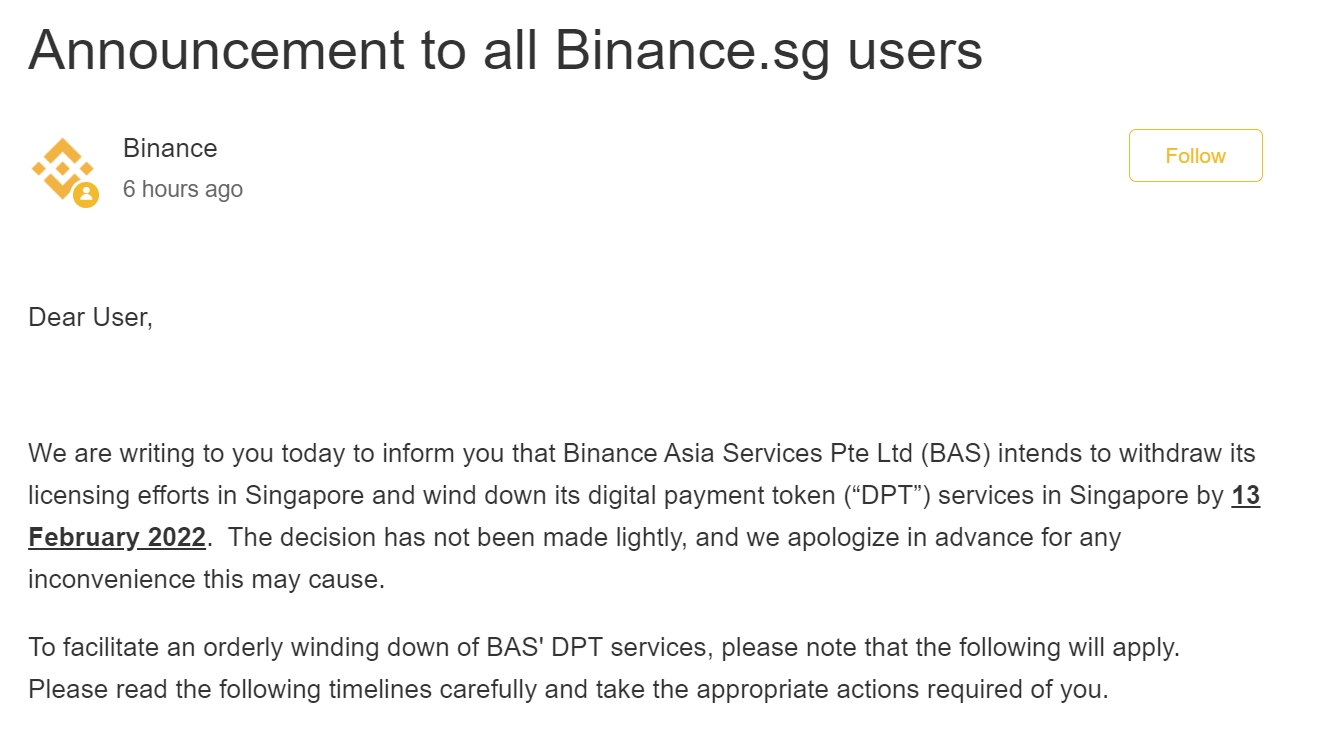Click the word 'users' in the title
This screenshot has width=1319, height=734.
915,50
